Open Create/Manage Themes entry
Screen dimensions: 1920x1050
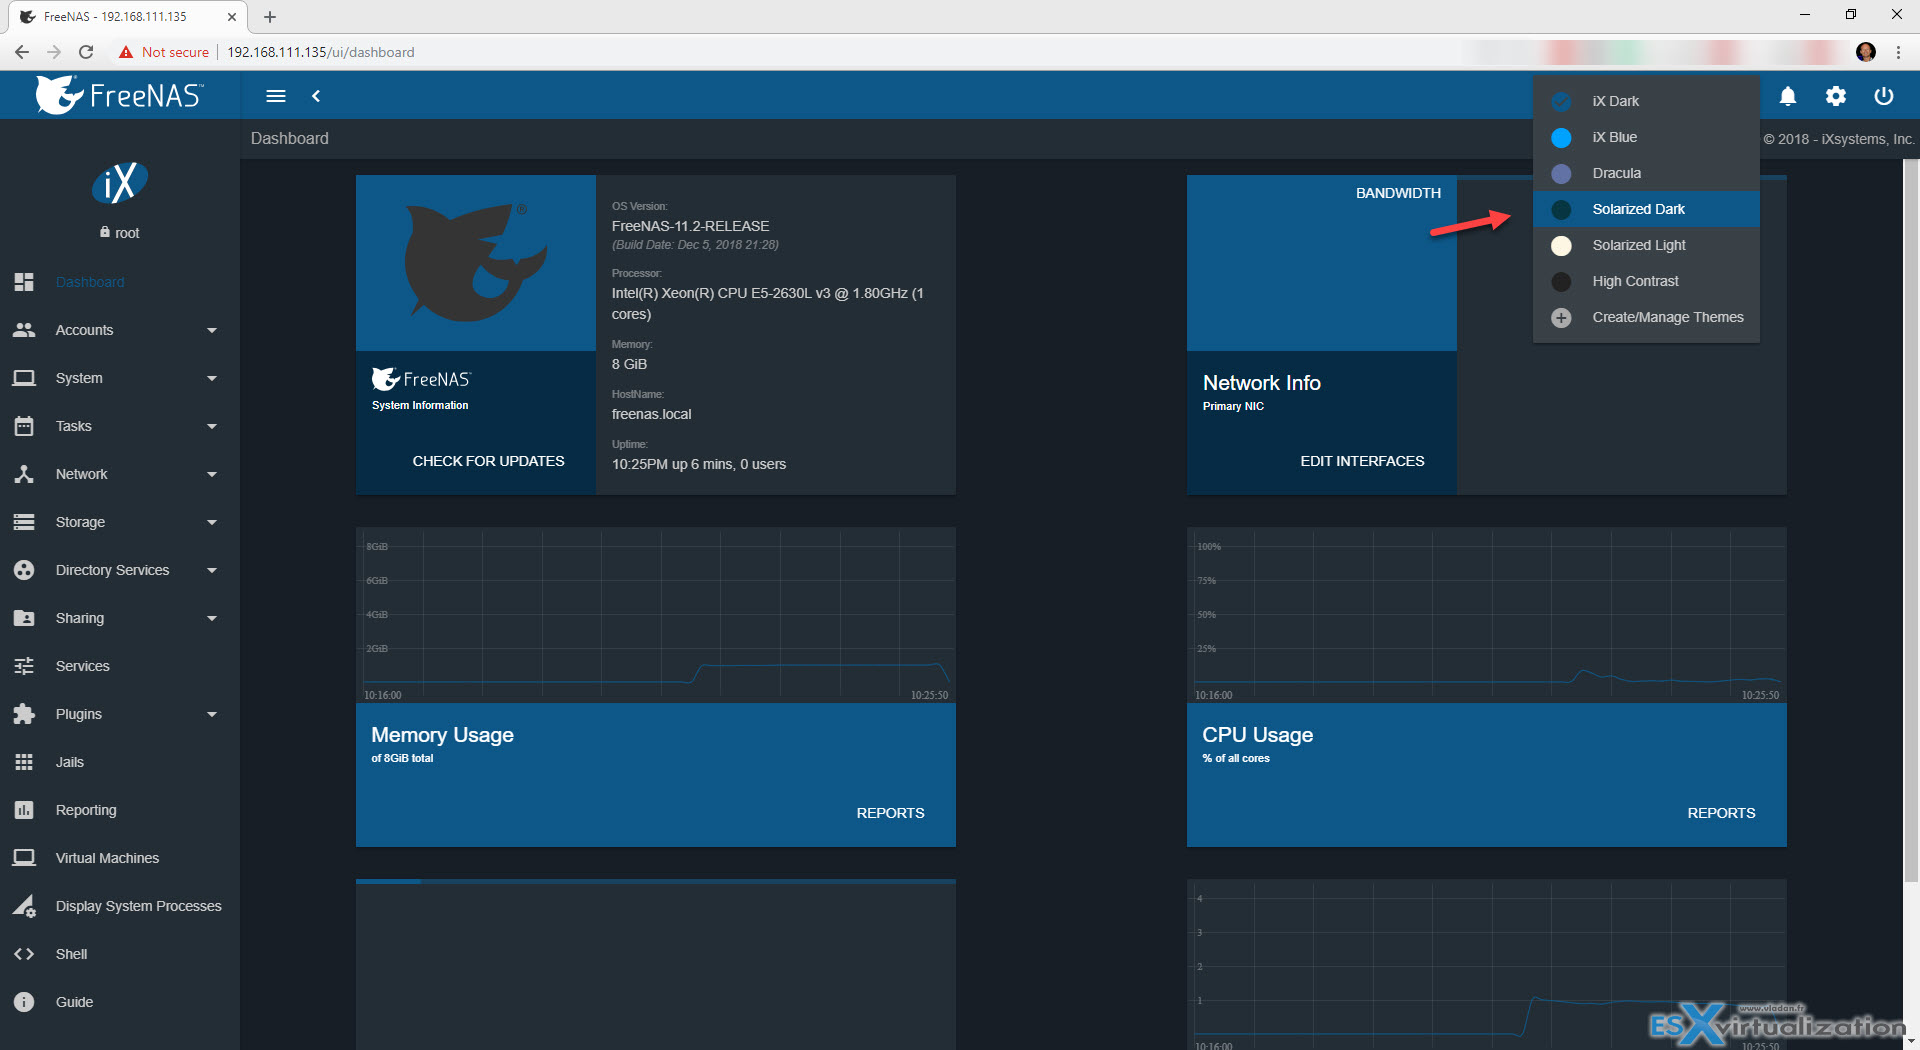click(1646, 317)
